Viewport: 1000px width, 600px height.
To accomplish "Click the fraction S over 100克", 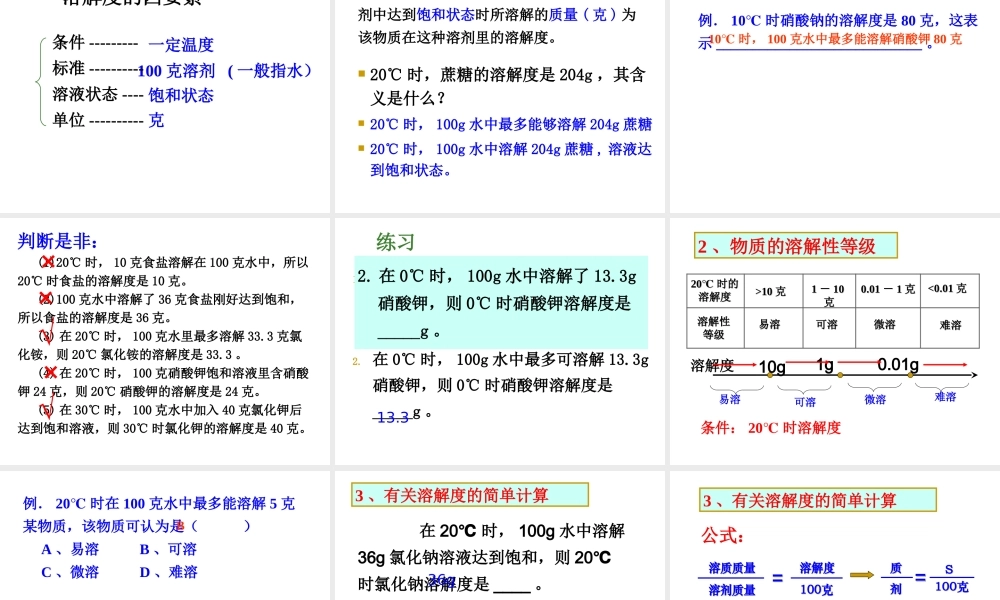I will click(951, 578).
